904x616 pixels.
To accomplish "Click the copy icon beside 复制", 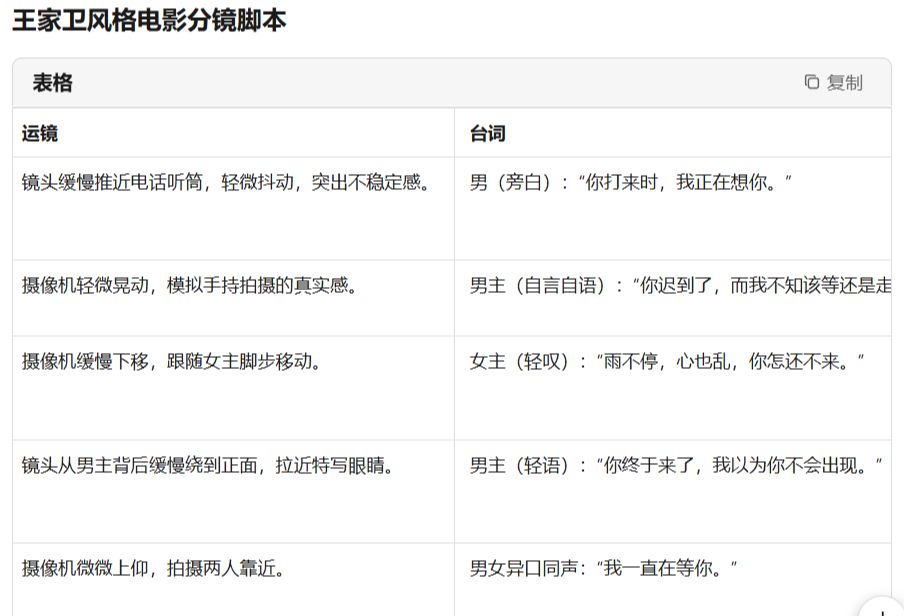I will pyautogui.click(x=812, y=83).
